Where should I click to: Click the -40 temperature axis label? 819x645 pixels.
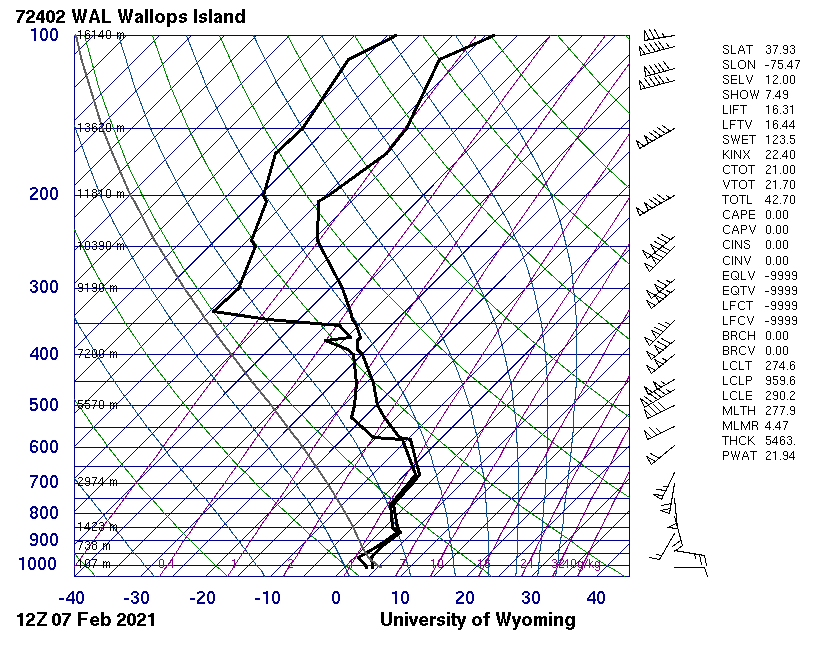[x=71, y=597]
